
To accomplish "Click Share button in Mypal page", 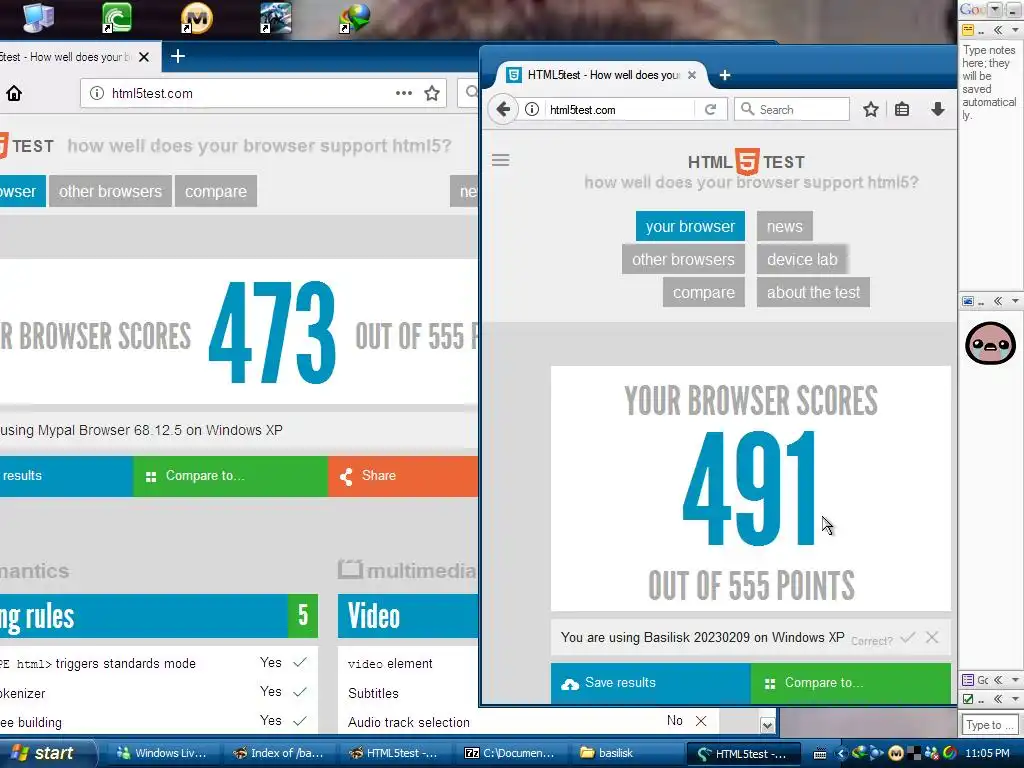I will (403, 476).
